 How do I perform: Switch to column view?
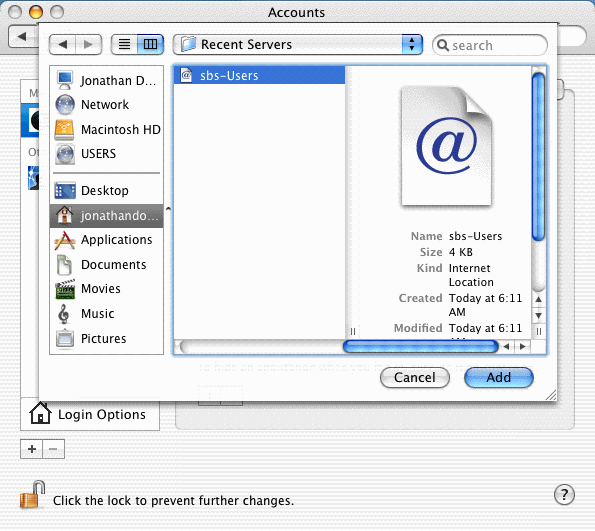pyautogui.click(x=150, y=44)
